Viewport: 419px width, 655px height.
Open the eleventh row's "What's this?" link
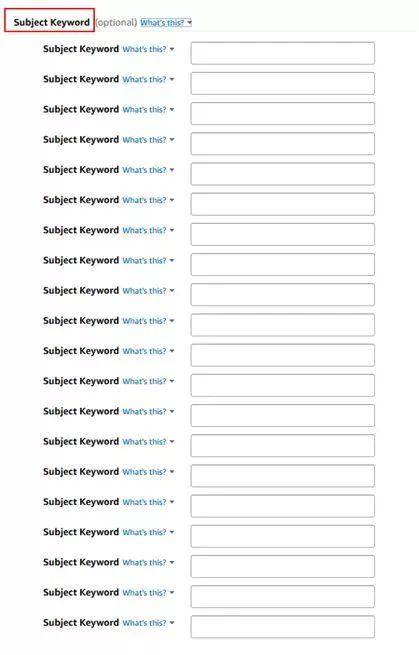[144, 351]
